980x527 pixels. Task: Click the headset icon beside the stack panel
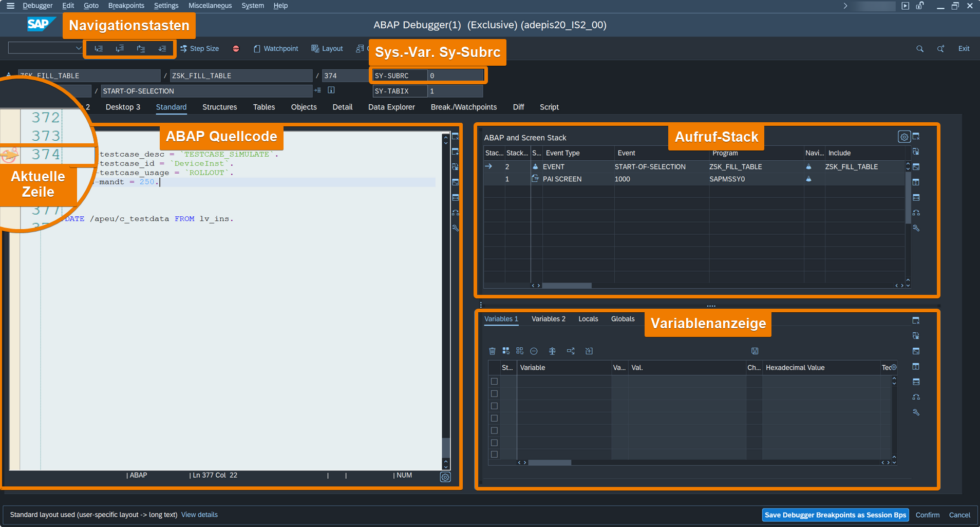point(916,213)
